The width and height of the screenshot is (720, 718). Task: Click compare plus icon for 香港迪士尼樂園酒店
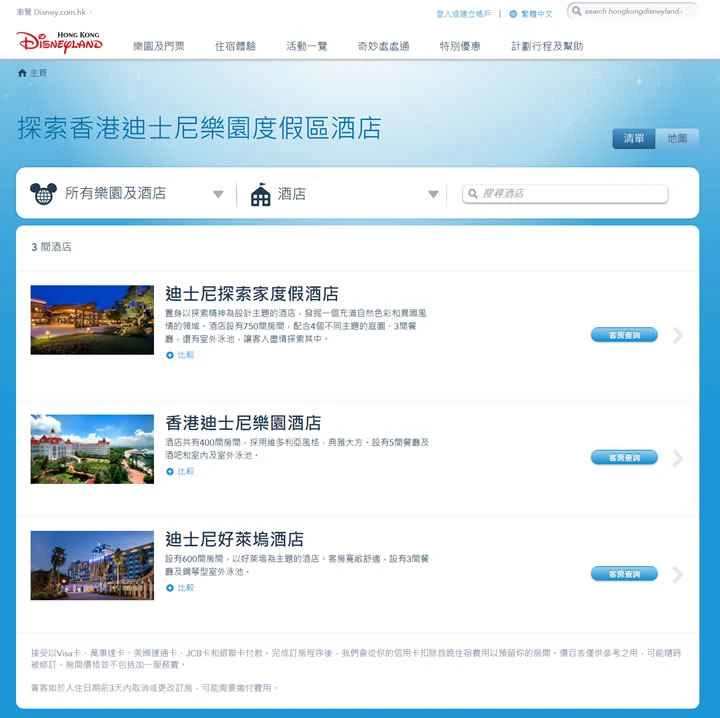pos(170,471)
